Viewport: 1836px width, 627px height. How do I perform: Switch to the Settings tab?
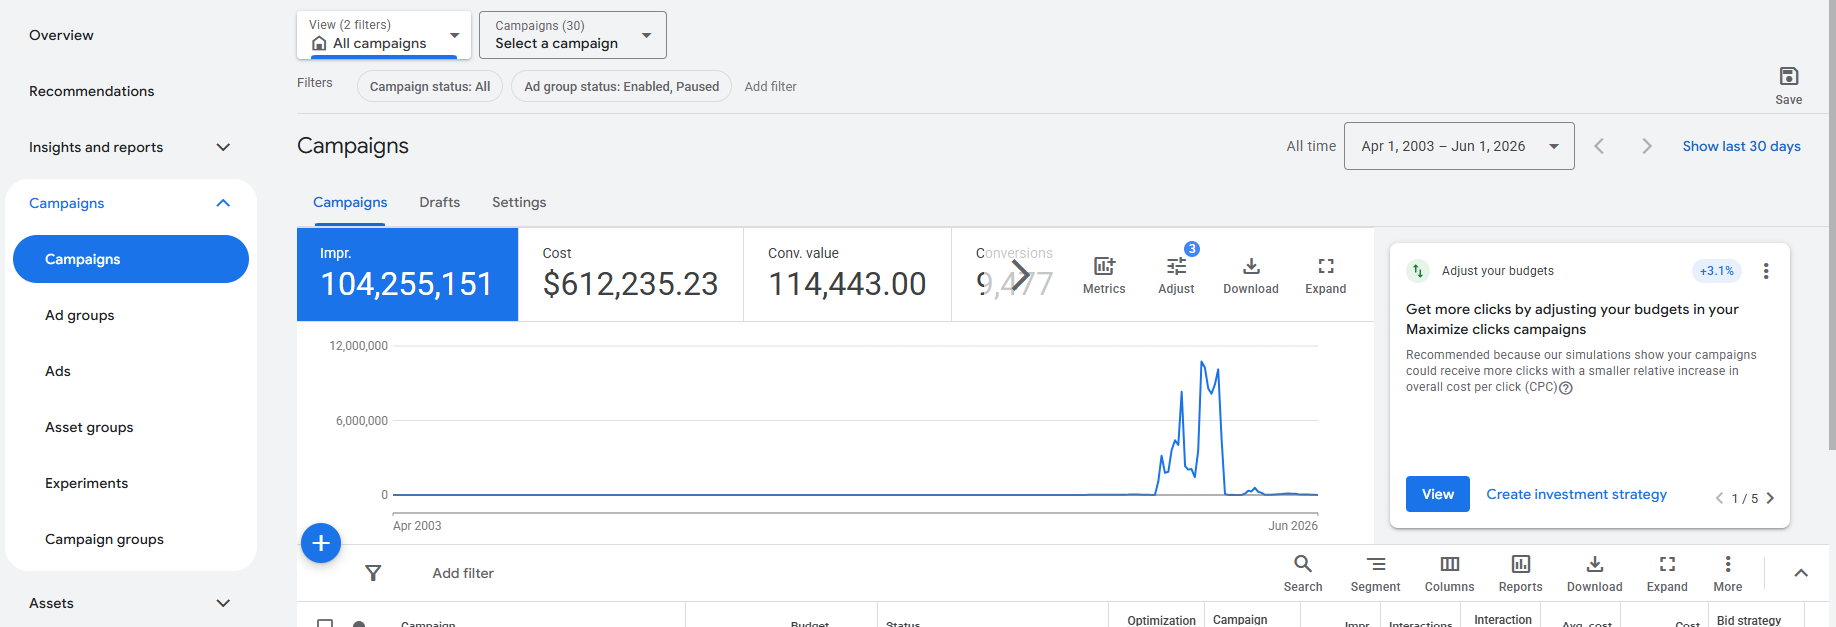point(519,202)
